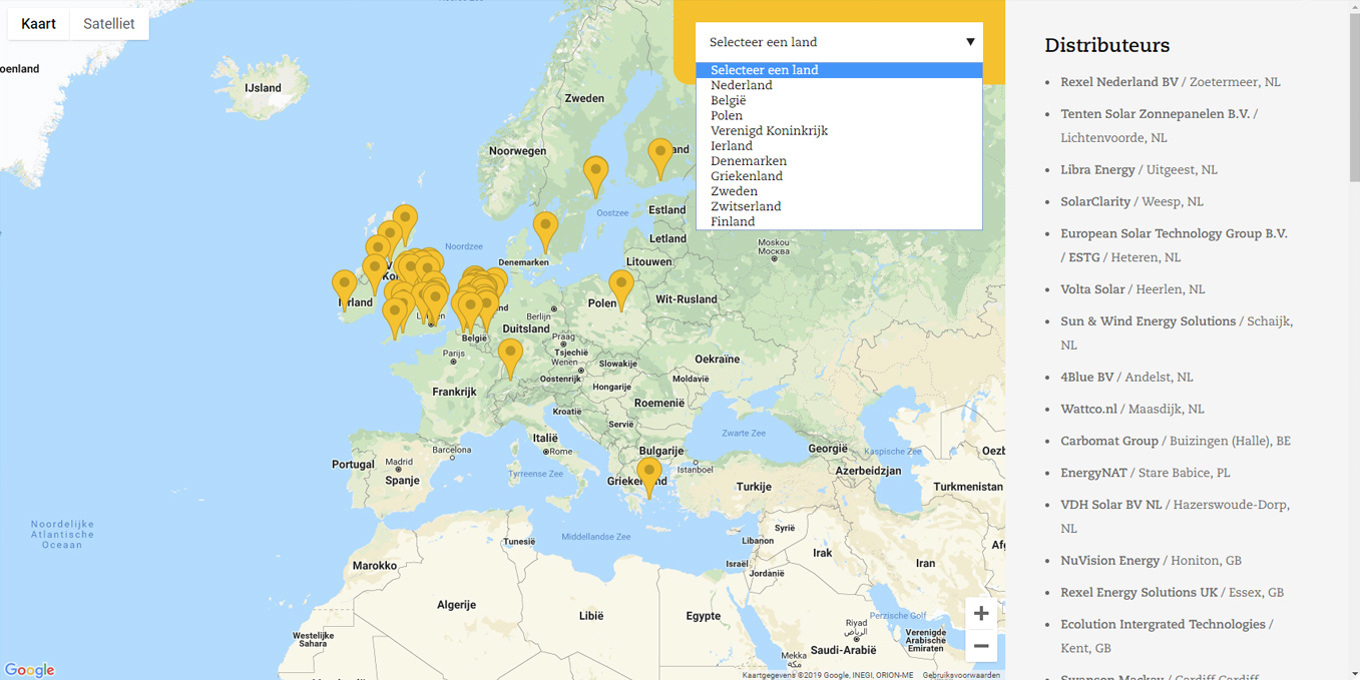Click the map marker in Greece
This screenshot has width=1360, height=680.
pos(649,473)
